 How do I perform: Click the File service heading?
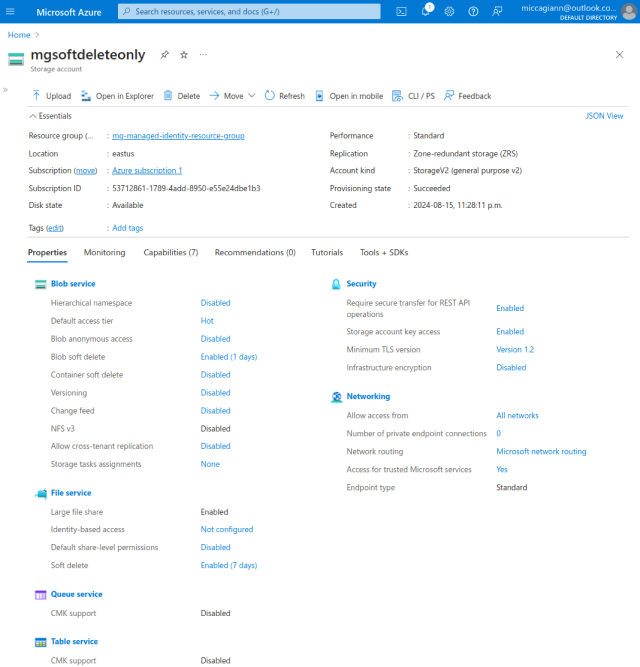[x=71, y=493]
